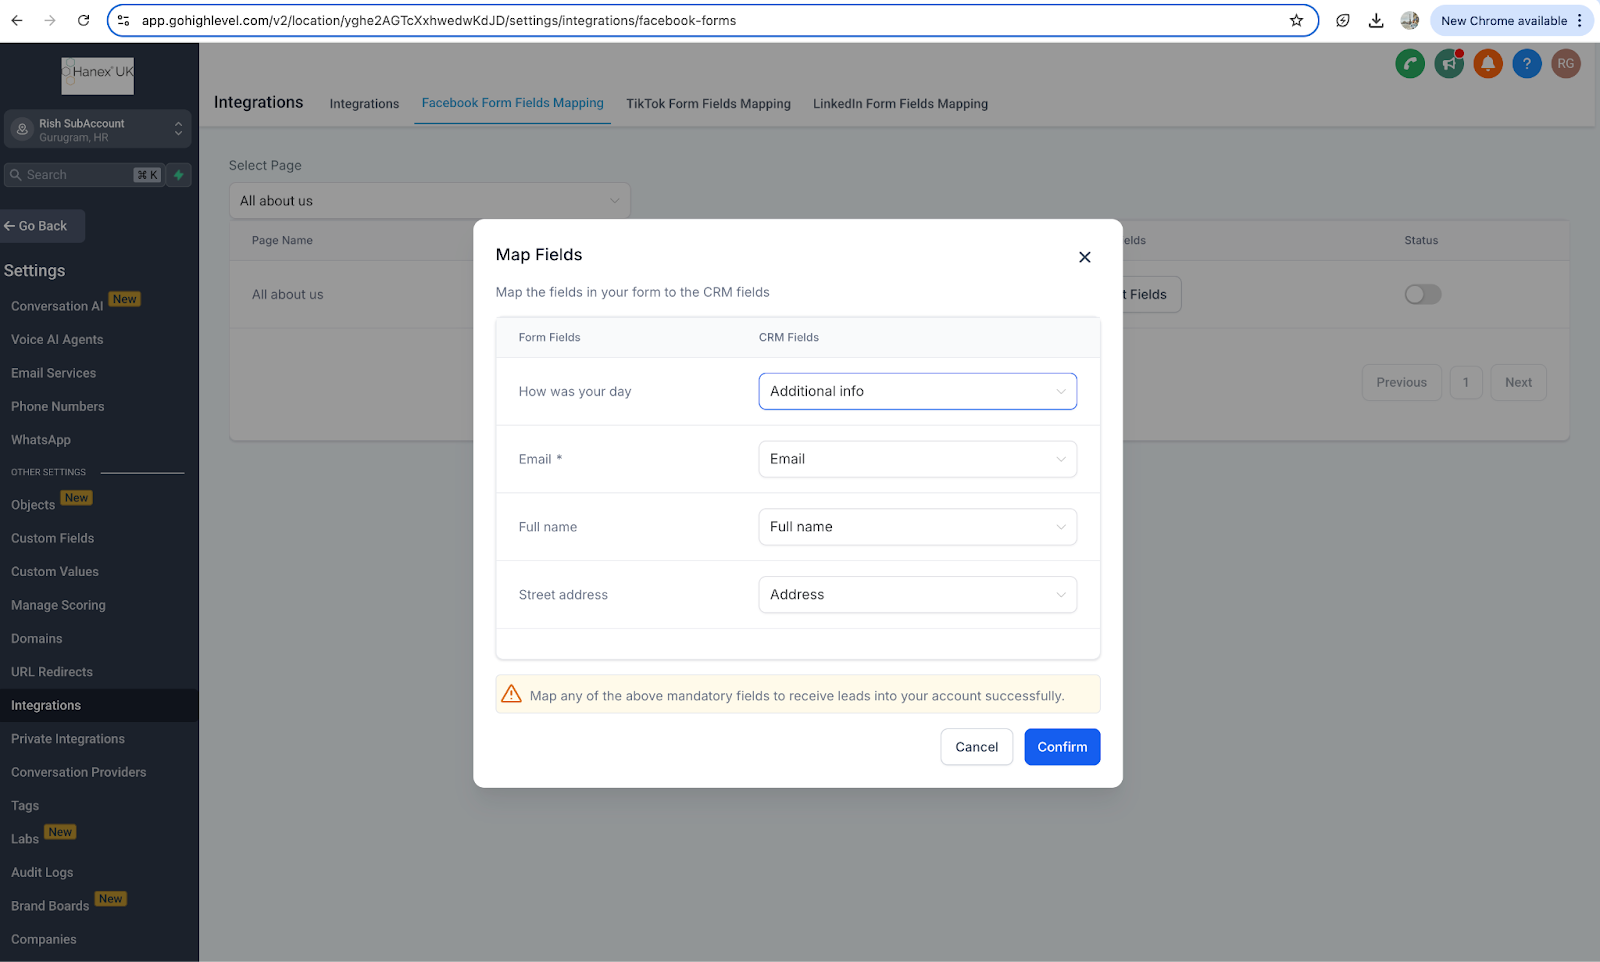The height and width of the screenshot is (962, 1600).
Task: Open Email Services settings
Action: 54,373
